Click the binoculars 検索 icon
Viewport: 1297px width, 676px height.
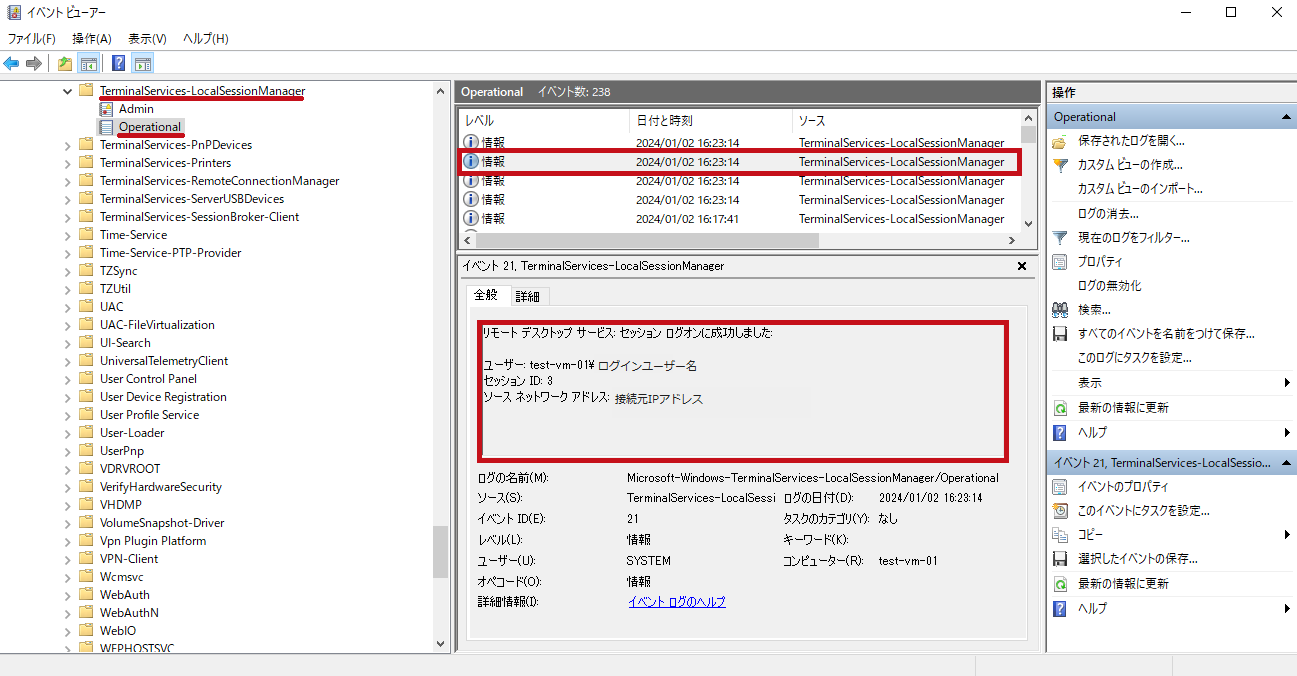[x=1060, y=310]
